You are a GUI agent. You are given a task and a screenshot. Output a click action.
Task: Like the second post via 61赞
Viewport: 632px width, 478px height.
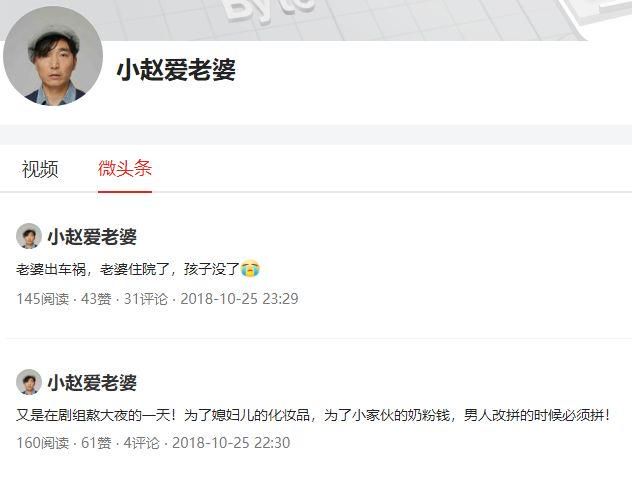coord(96,443)
